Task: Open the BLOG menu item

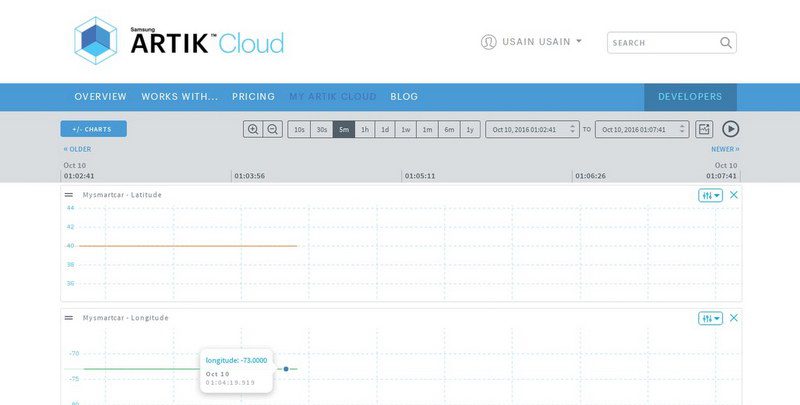Action: [404, 96]
